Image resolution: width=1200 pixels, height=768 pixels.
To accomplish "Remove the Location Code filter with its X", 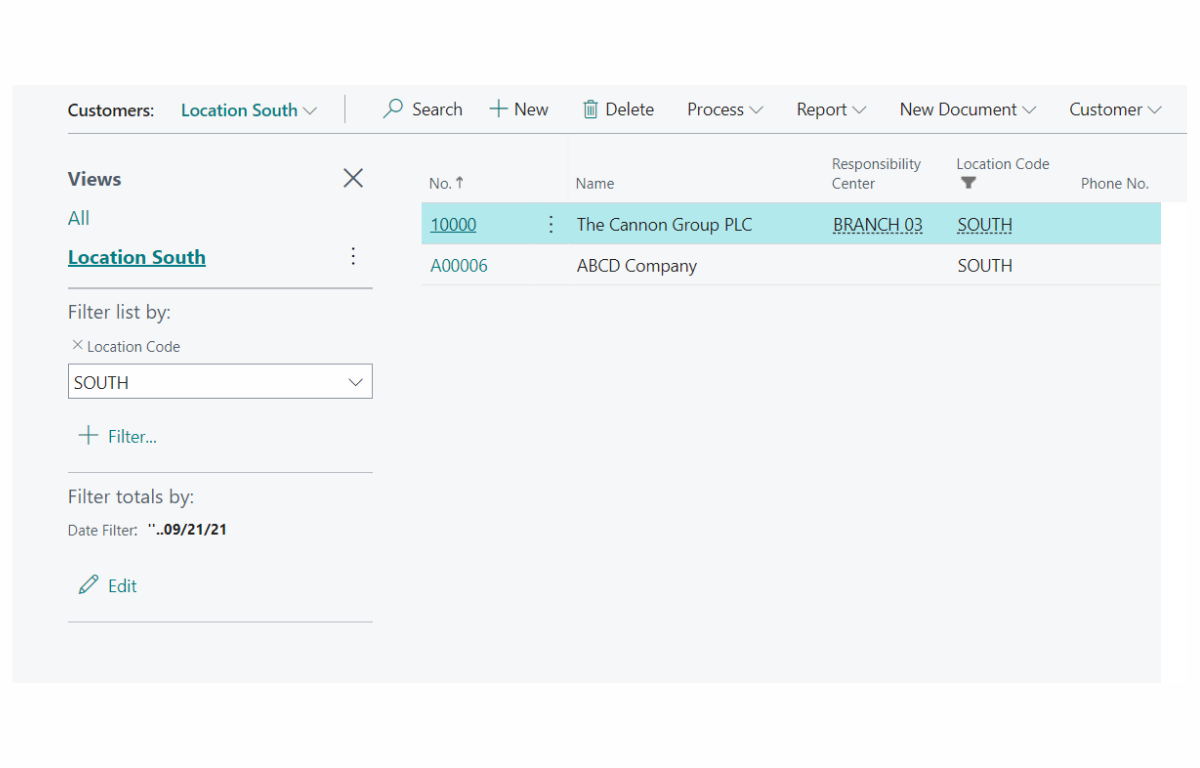I will pyautogui.click(x=78, y=345).
